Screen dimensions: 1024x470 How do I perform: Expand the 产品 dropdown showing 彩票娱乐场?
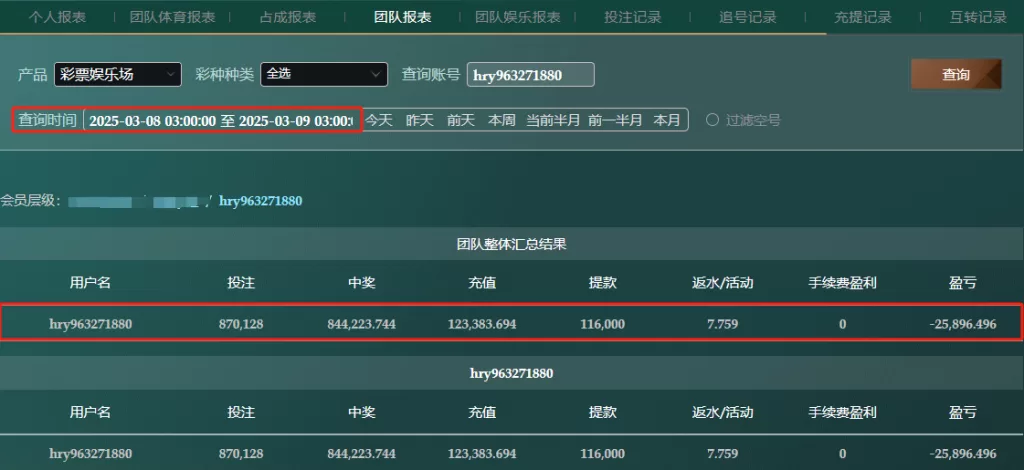tap(118, 74)
